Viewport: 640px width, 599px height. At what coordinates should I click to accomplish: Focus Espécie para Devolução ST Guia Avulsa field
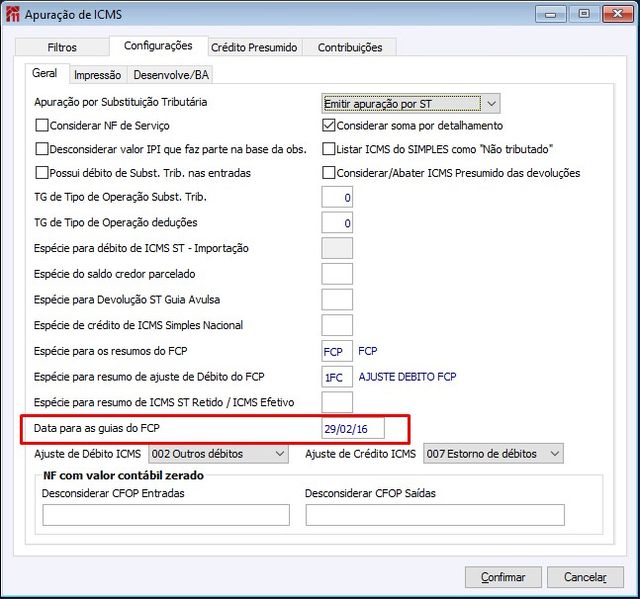tap(337, 300)
